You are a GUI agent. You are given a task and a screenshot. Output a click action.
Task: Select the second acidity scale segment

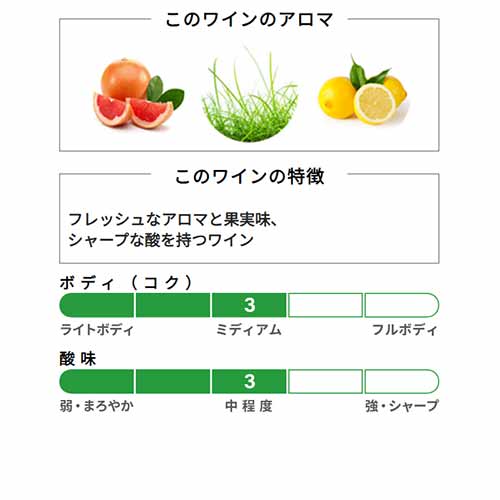pyautogui.click(x=173, y=381)
